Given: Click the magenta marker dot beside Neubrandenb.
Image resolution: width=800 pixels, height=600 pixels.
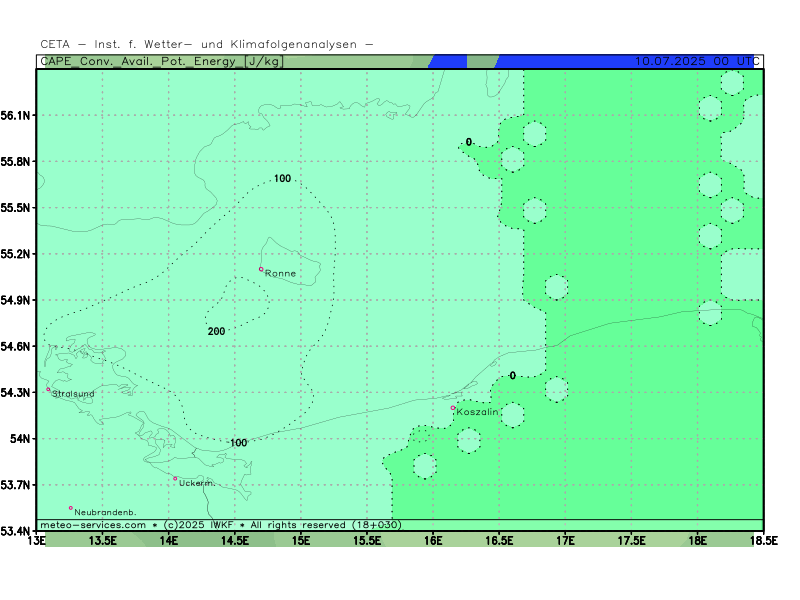Looking at the screenshot, I should [71, 508].
